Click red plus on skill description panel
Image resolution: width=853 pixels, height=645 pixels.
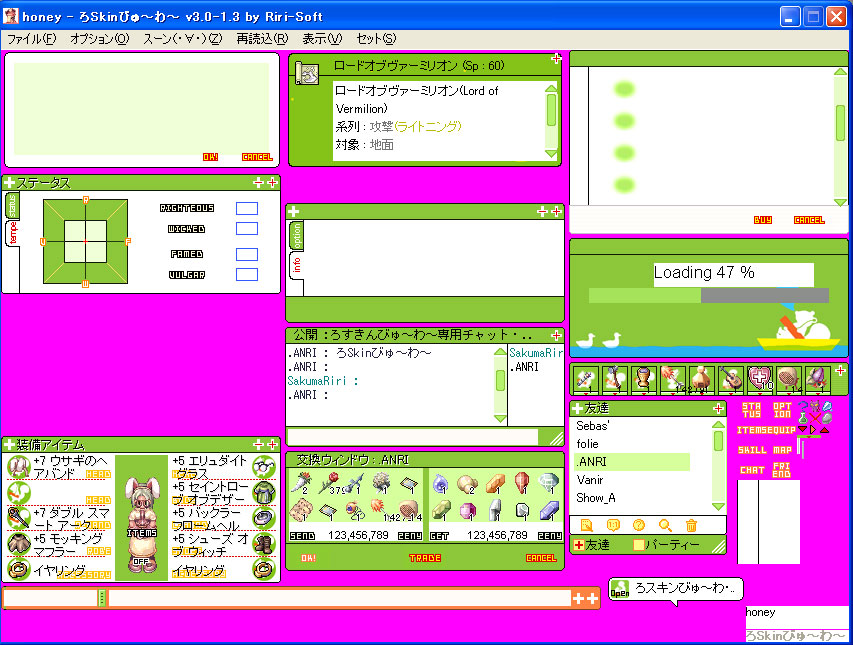tap(556, 58)
